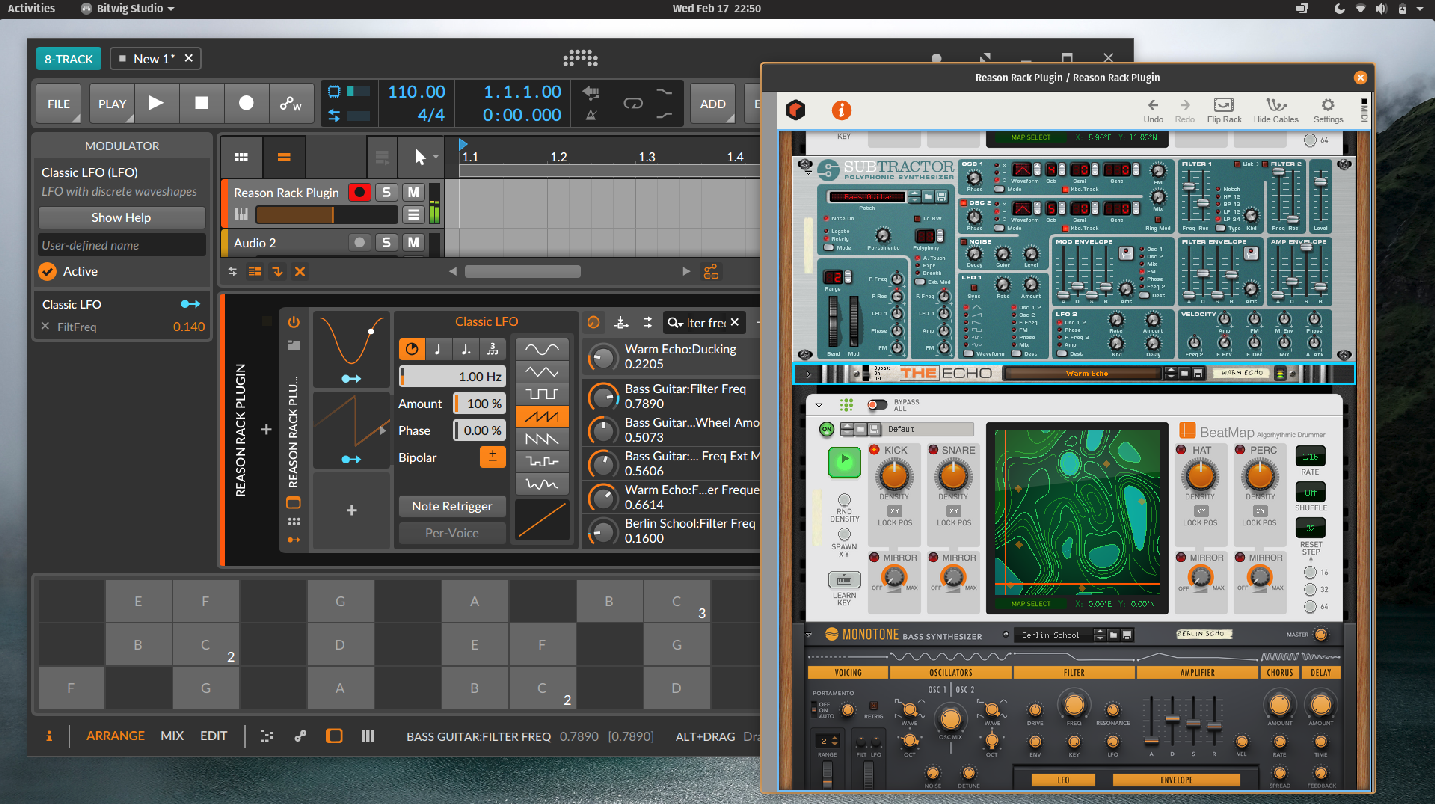This screenshot has height=804, width=1435.
Task: Toggle the device power icon on Reason Rack
Action: pos(293,322)
